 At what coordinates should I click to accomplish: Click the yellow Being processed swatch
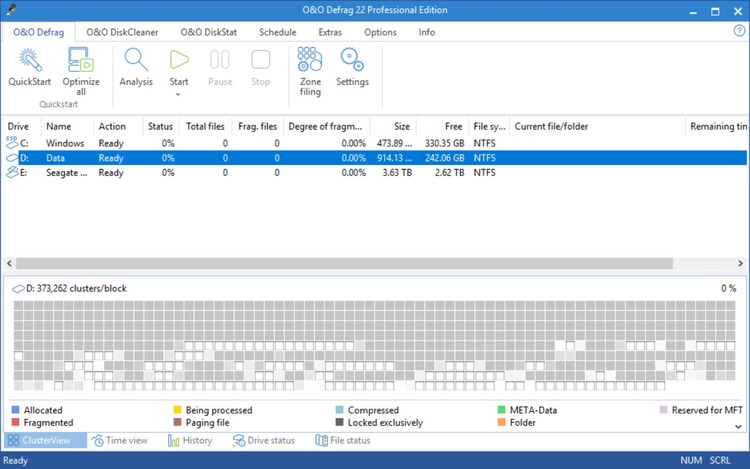(177, 410)
